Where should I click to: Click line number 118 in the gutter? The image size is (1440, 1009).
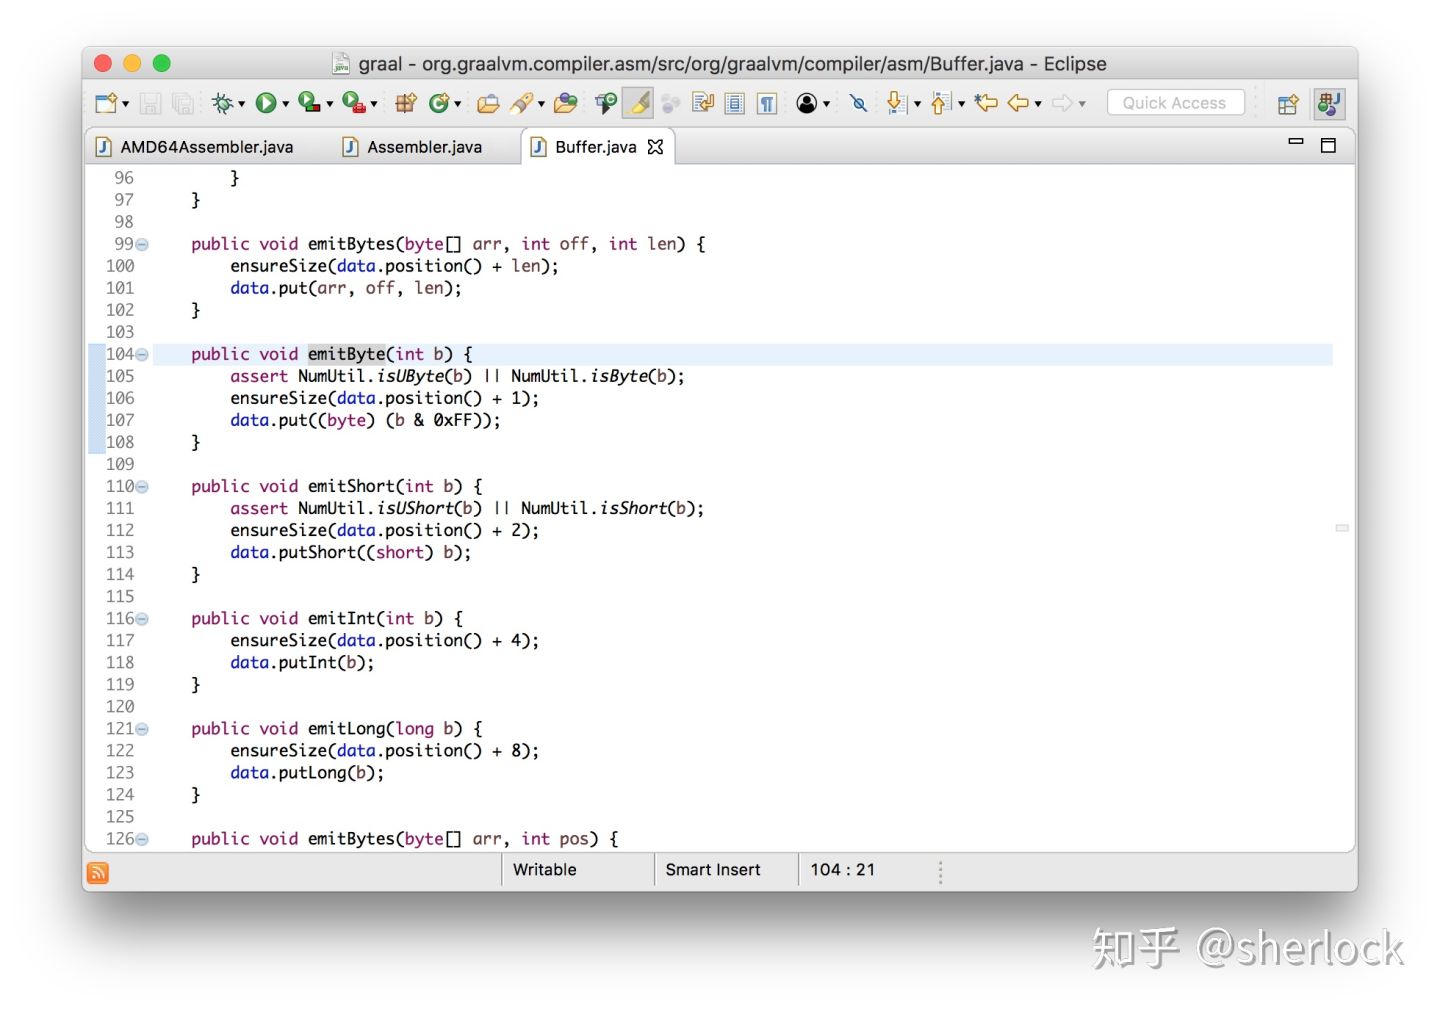pyautogui.click(x=120, y=663)
